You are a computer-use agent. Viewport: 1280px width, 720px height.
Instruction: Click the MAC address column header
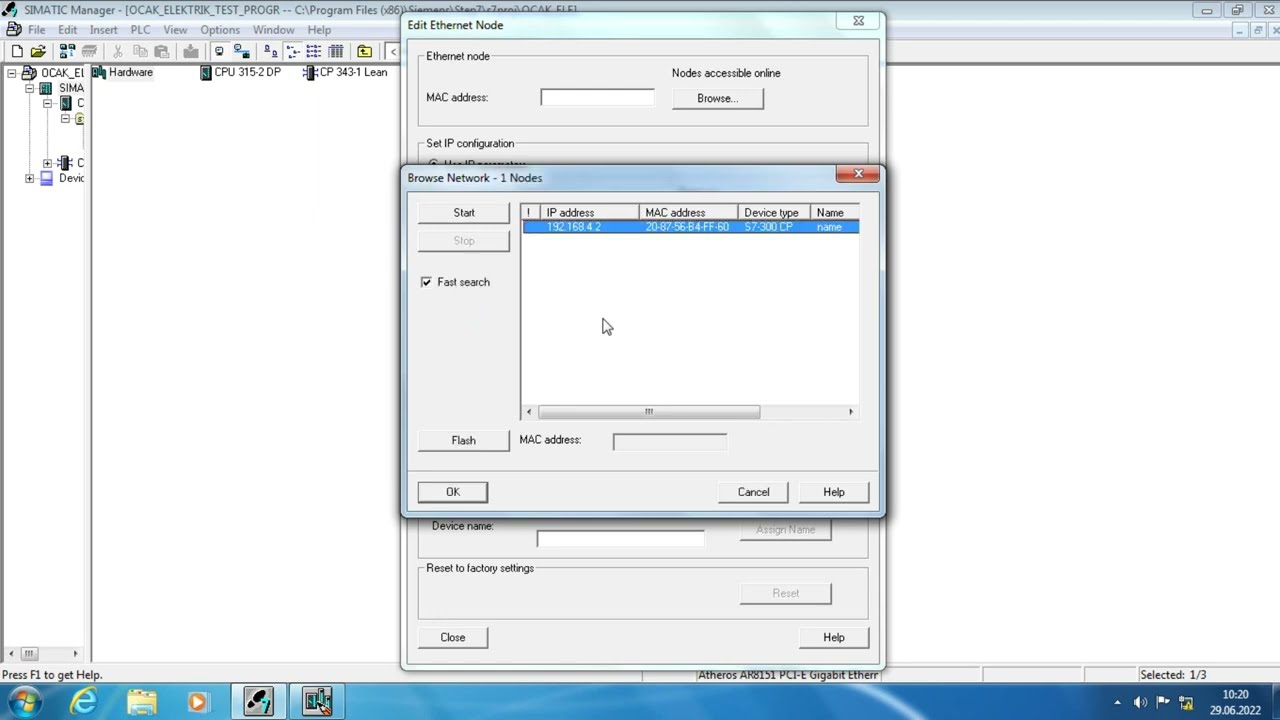(x=688, y=213)
